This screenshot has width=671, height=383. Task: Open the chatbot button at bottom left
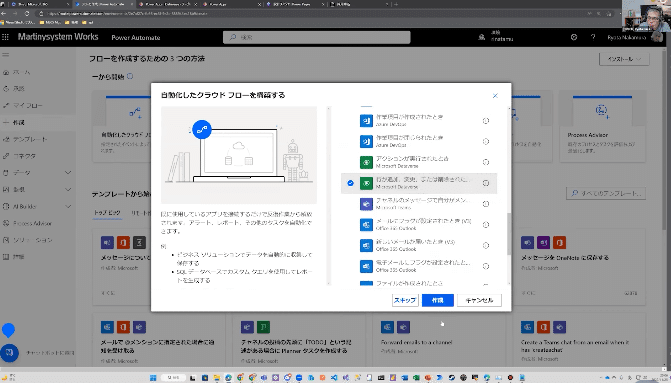9,353
